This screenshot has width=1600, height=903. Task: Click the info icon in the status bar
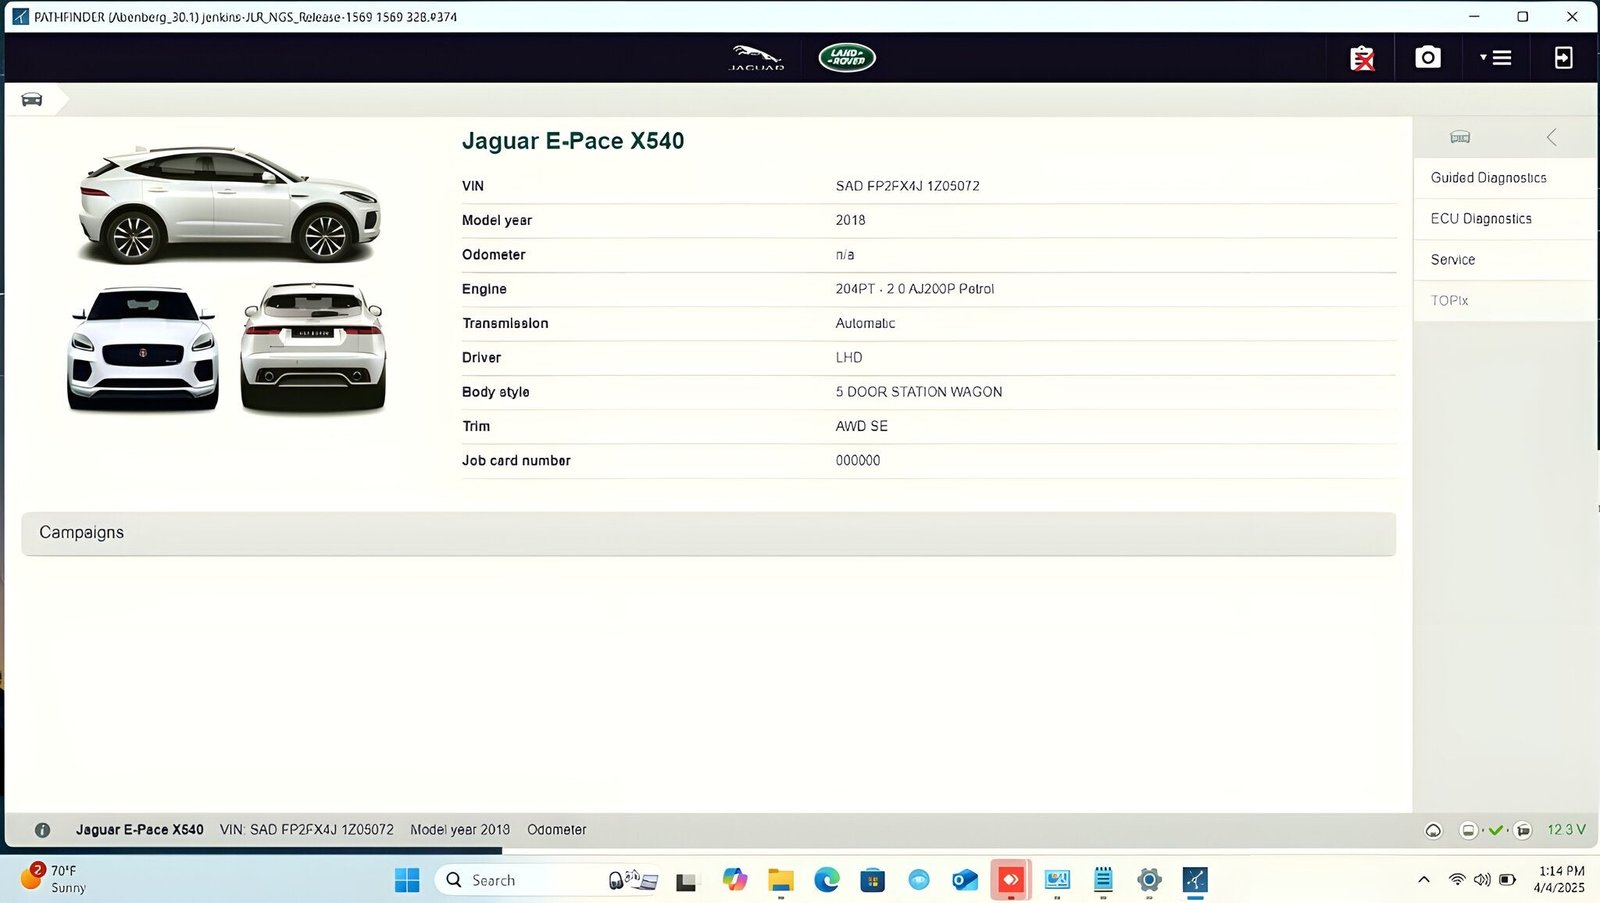point(42,830)
